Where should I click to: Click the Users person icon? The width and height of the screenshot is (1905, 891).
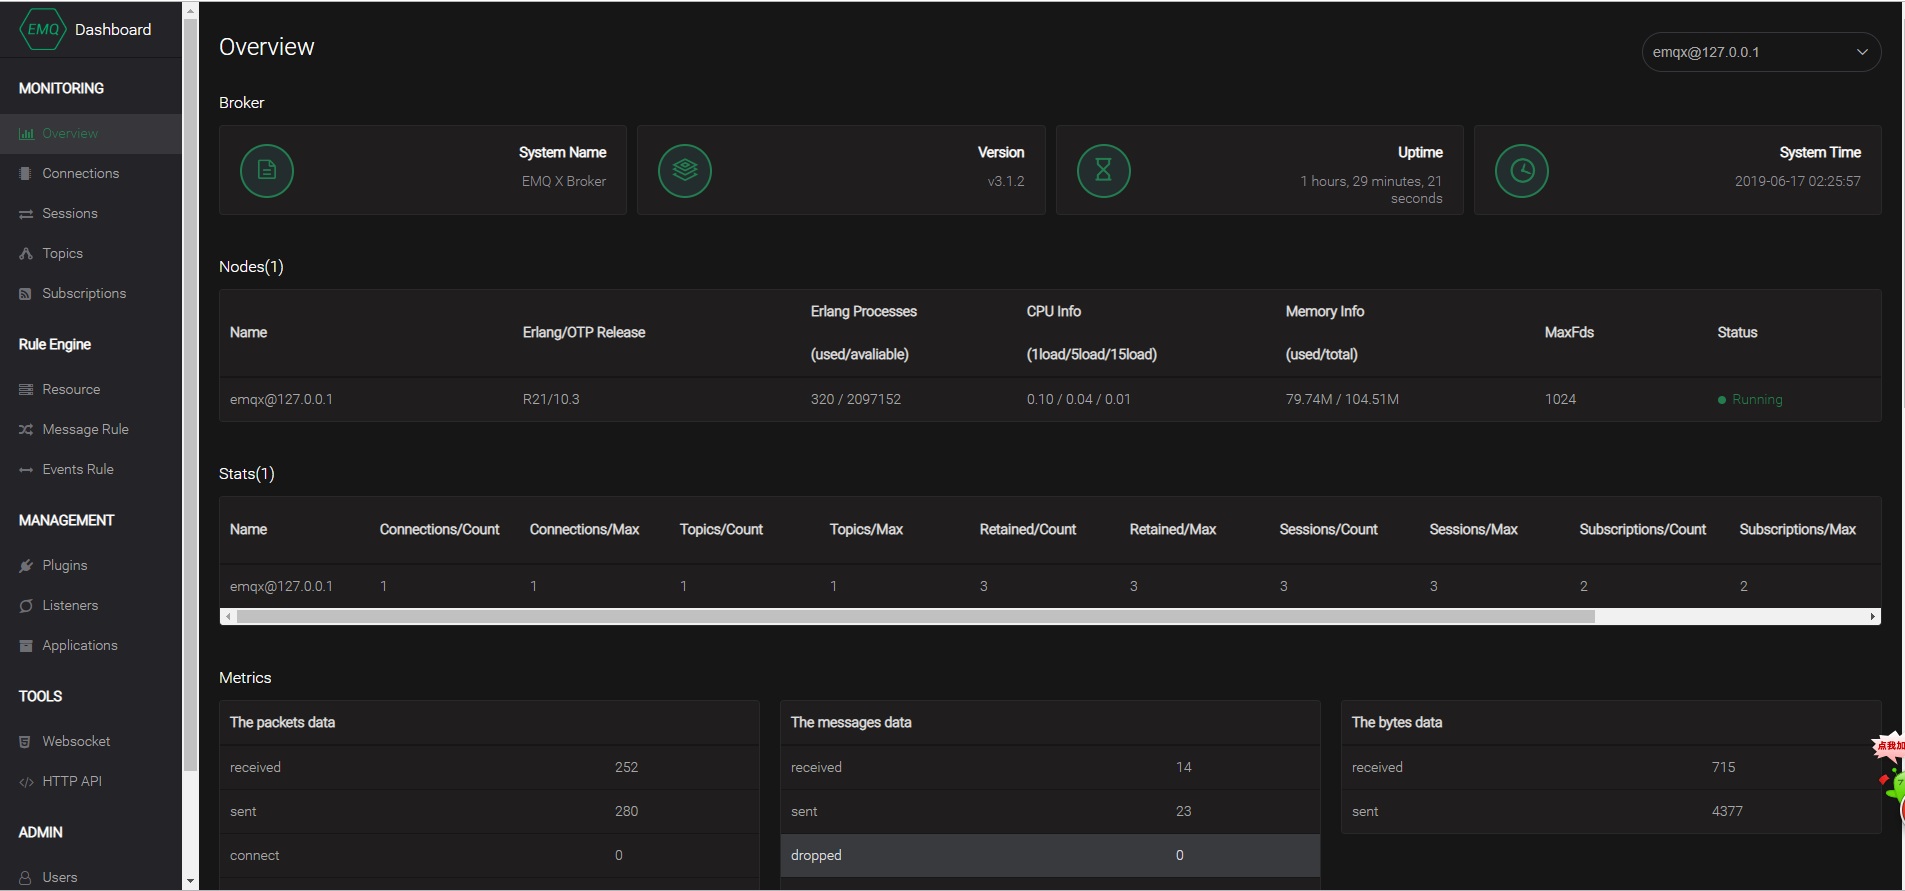tap(26, 877)
